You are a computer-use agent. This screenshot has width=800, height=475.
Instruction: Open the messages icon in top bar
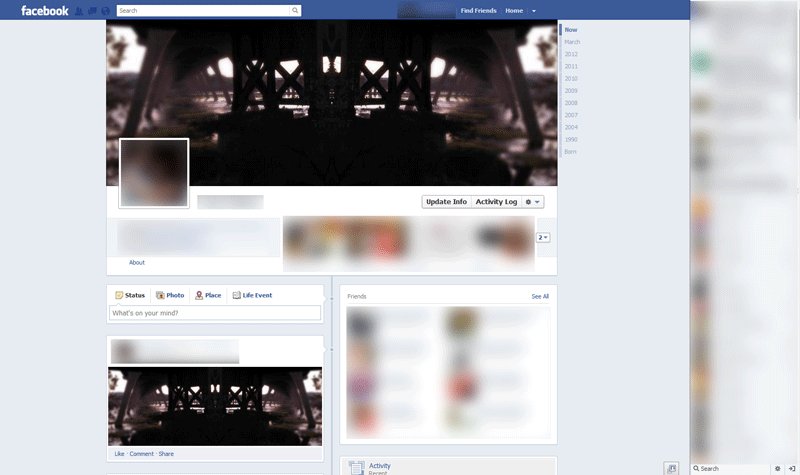[x=92, y=11]
